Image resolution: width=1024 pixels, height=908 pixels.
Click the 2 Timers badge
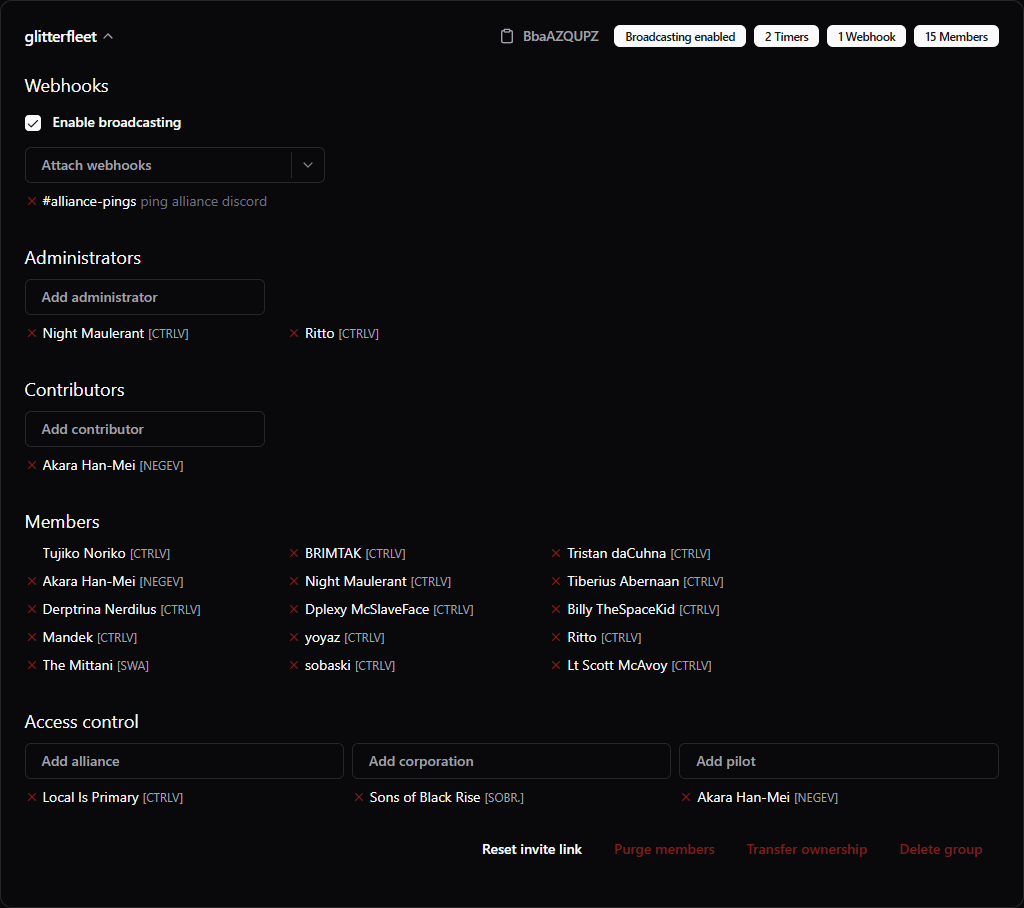[786, 37]
